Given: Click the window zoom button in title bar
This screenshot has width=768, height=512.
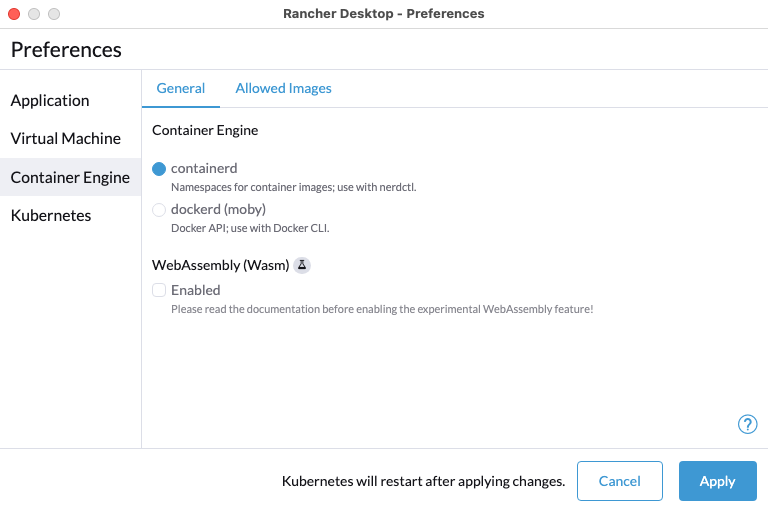Looking at the screenshot, I should (x=54, y=14).
